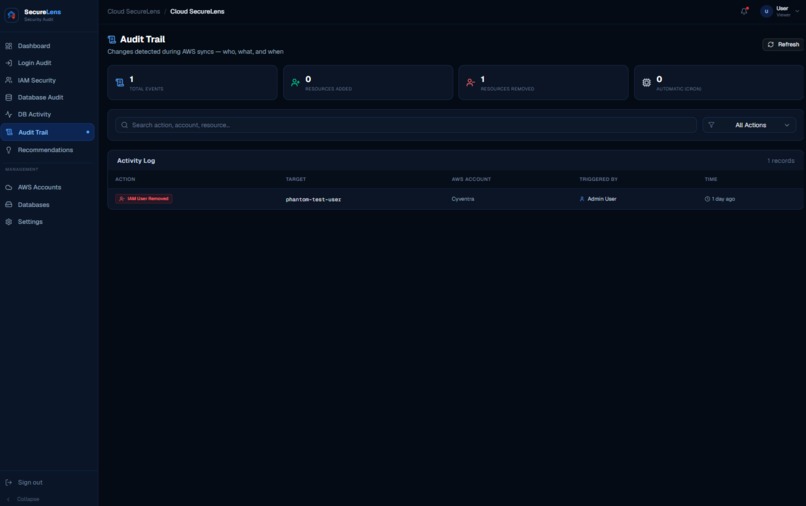Click the first Cloud SecureLens breadcrumb
The width and height of the screenshot is (806, 506).
134,11
